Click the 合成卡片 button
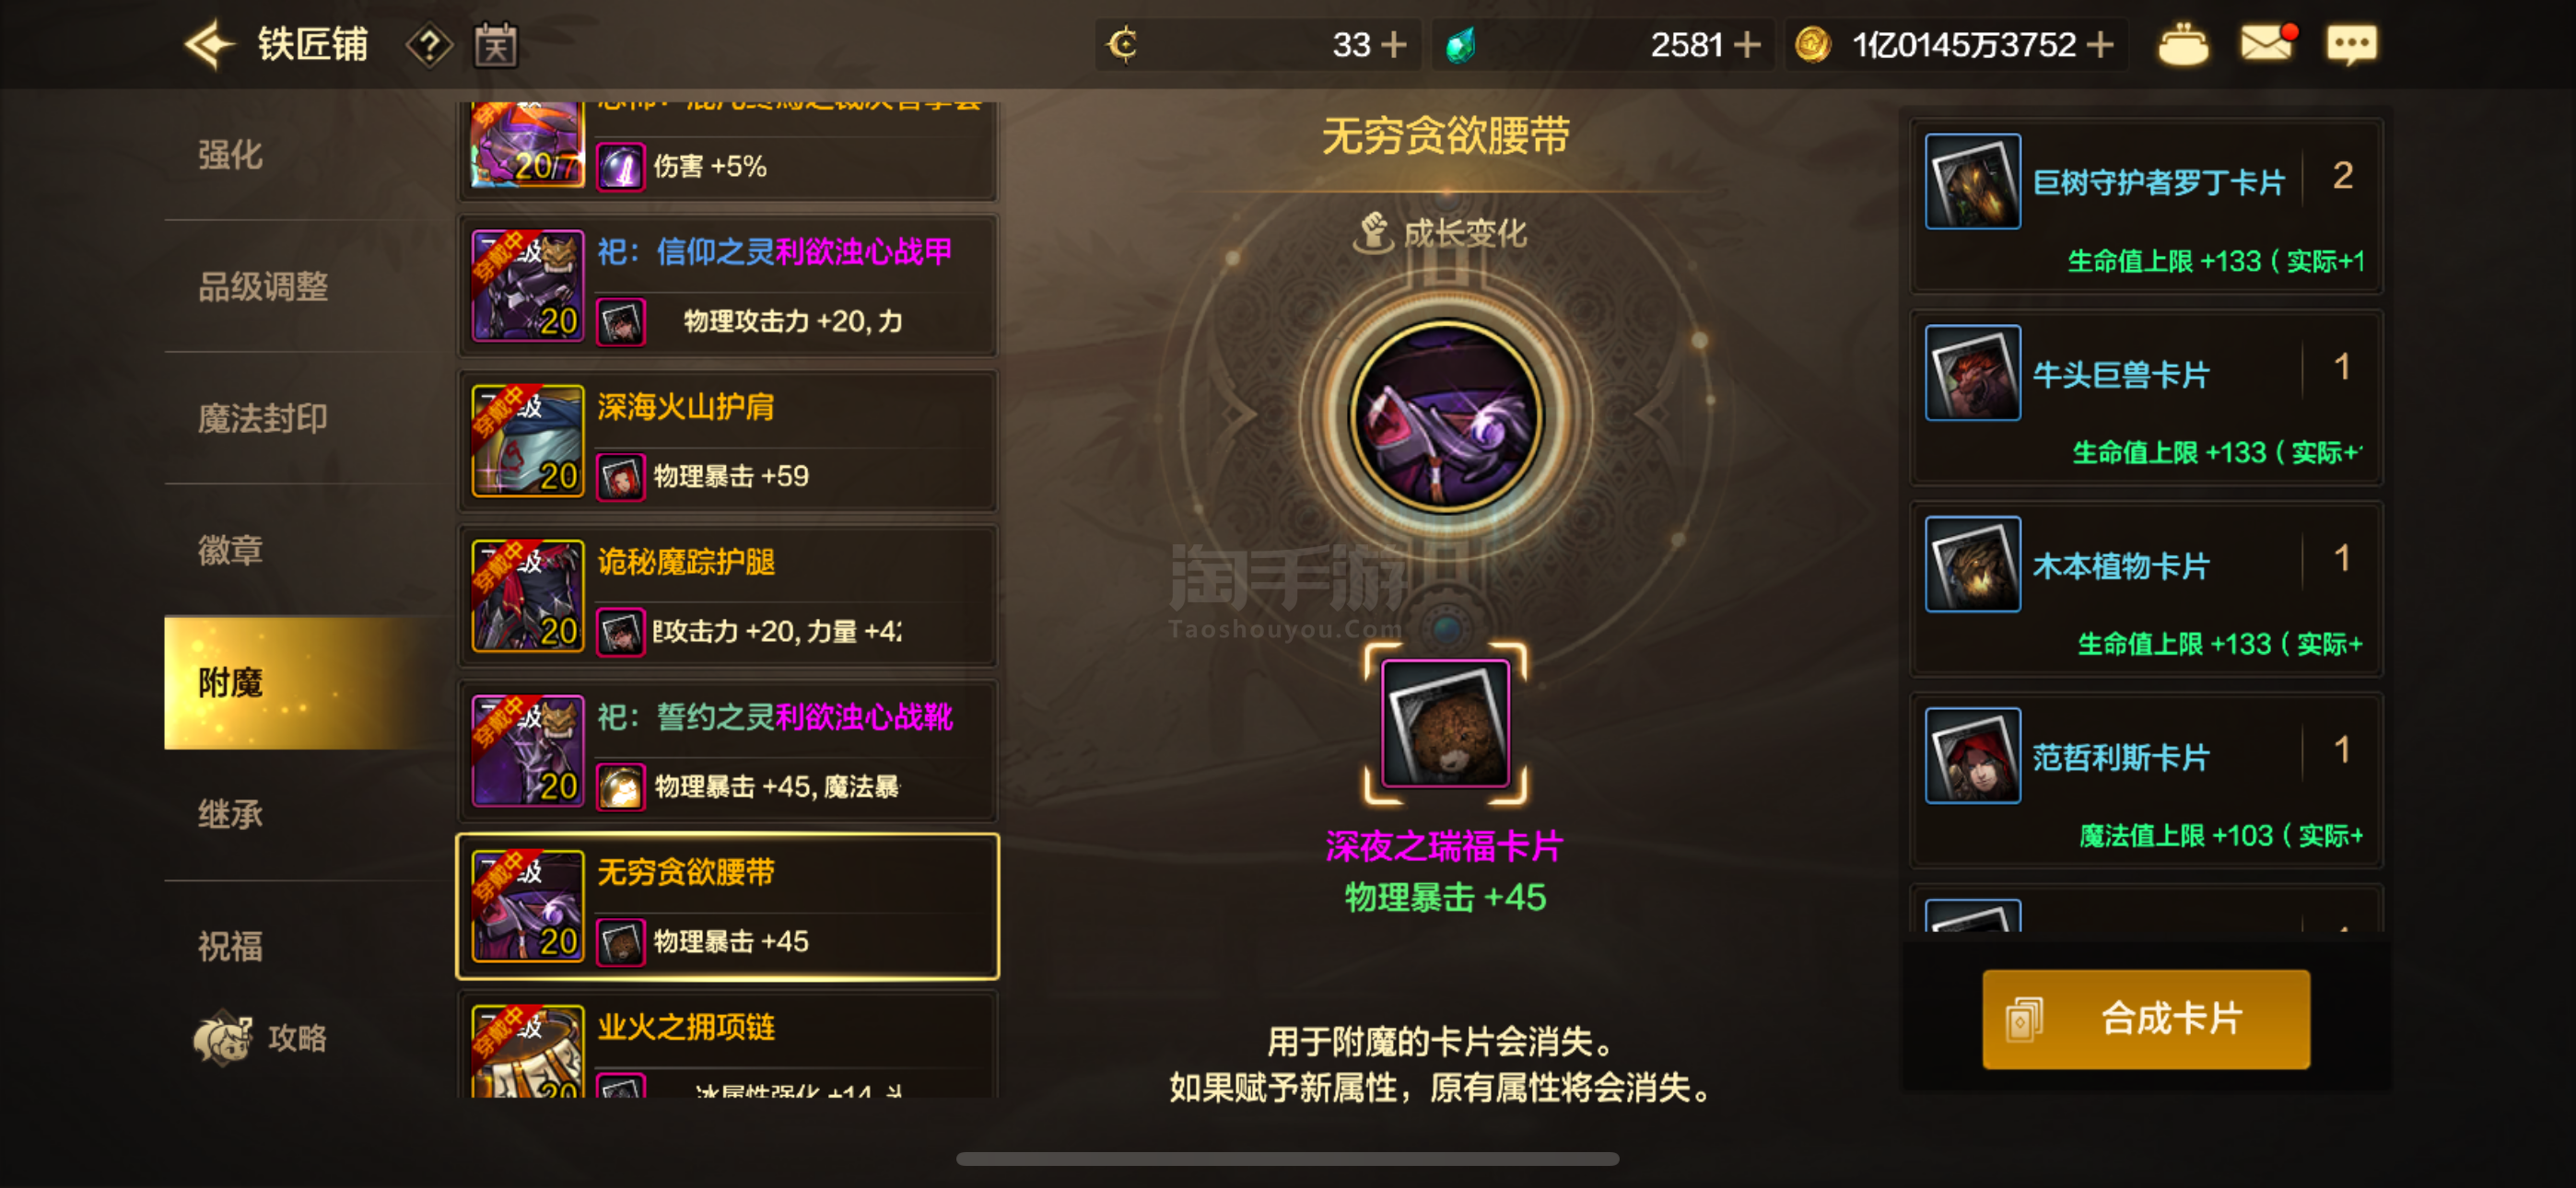Image resolution: width=2576 pixels, height=1188 pixels. (x=2146, y=1019)
